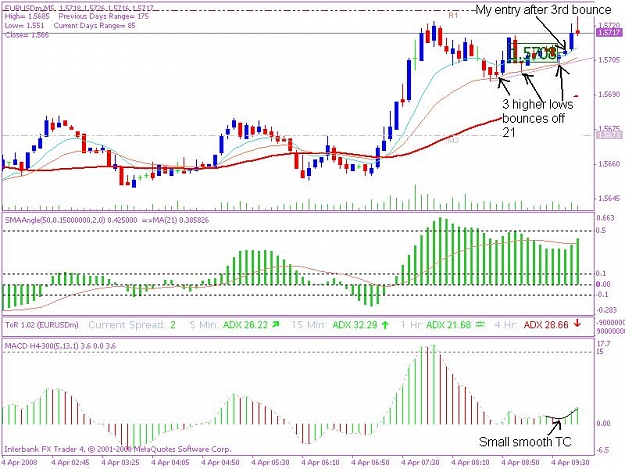
Task: Click the M3 pivot level label
Action: click(453, 140)
